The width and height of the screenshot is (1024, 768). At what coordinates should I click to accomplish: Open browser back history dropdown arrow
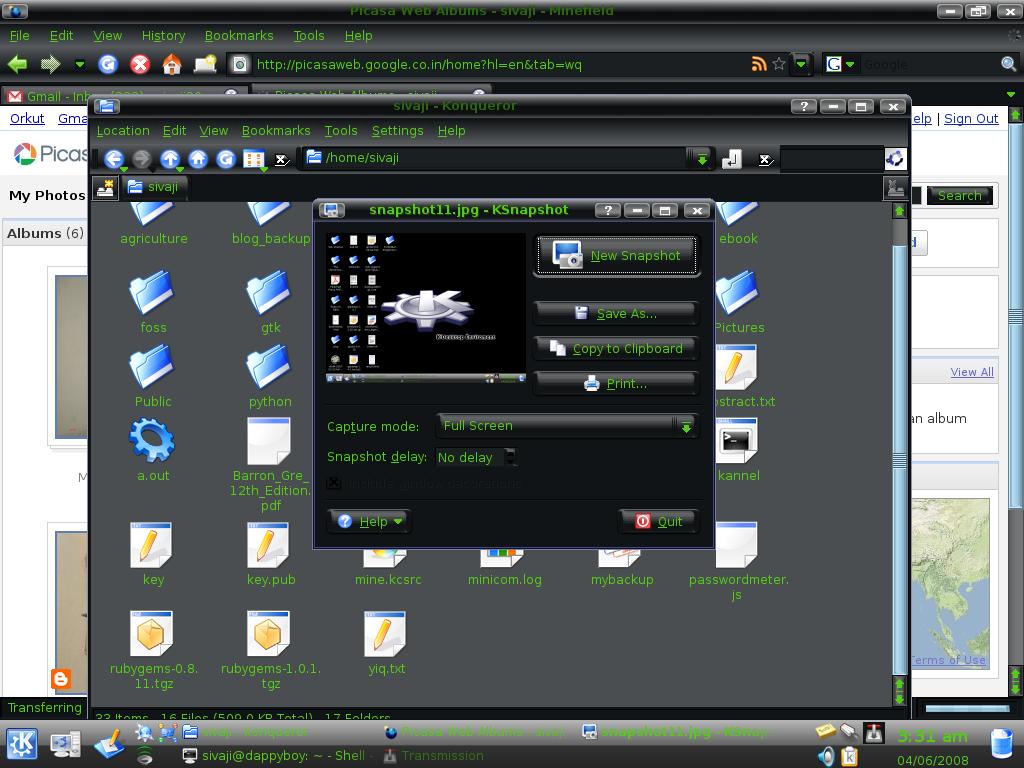[80, 64]
